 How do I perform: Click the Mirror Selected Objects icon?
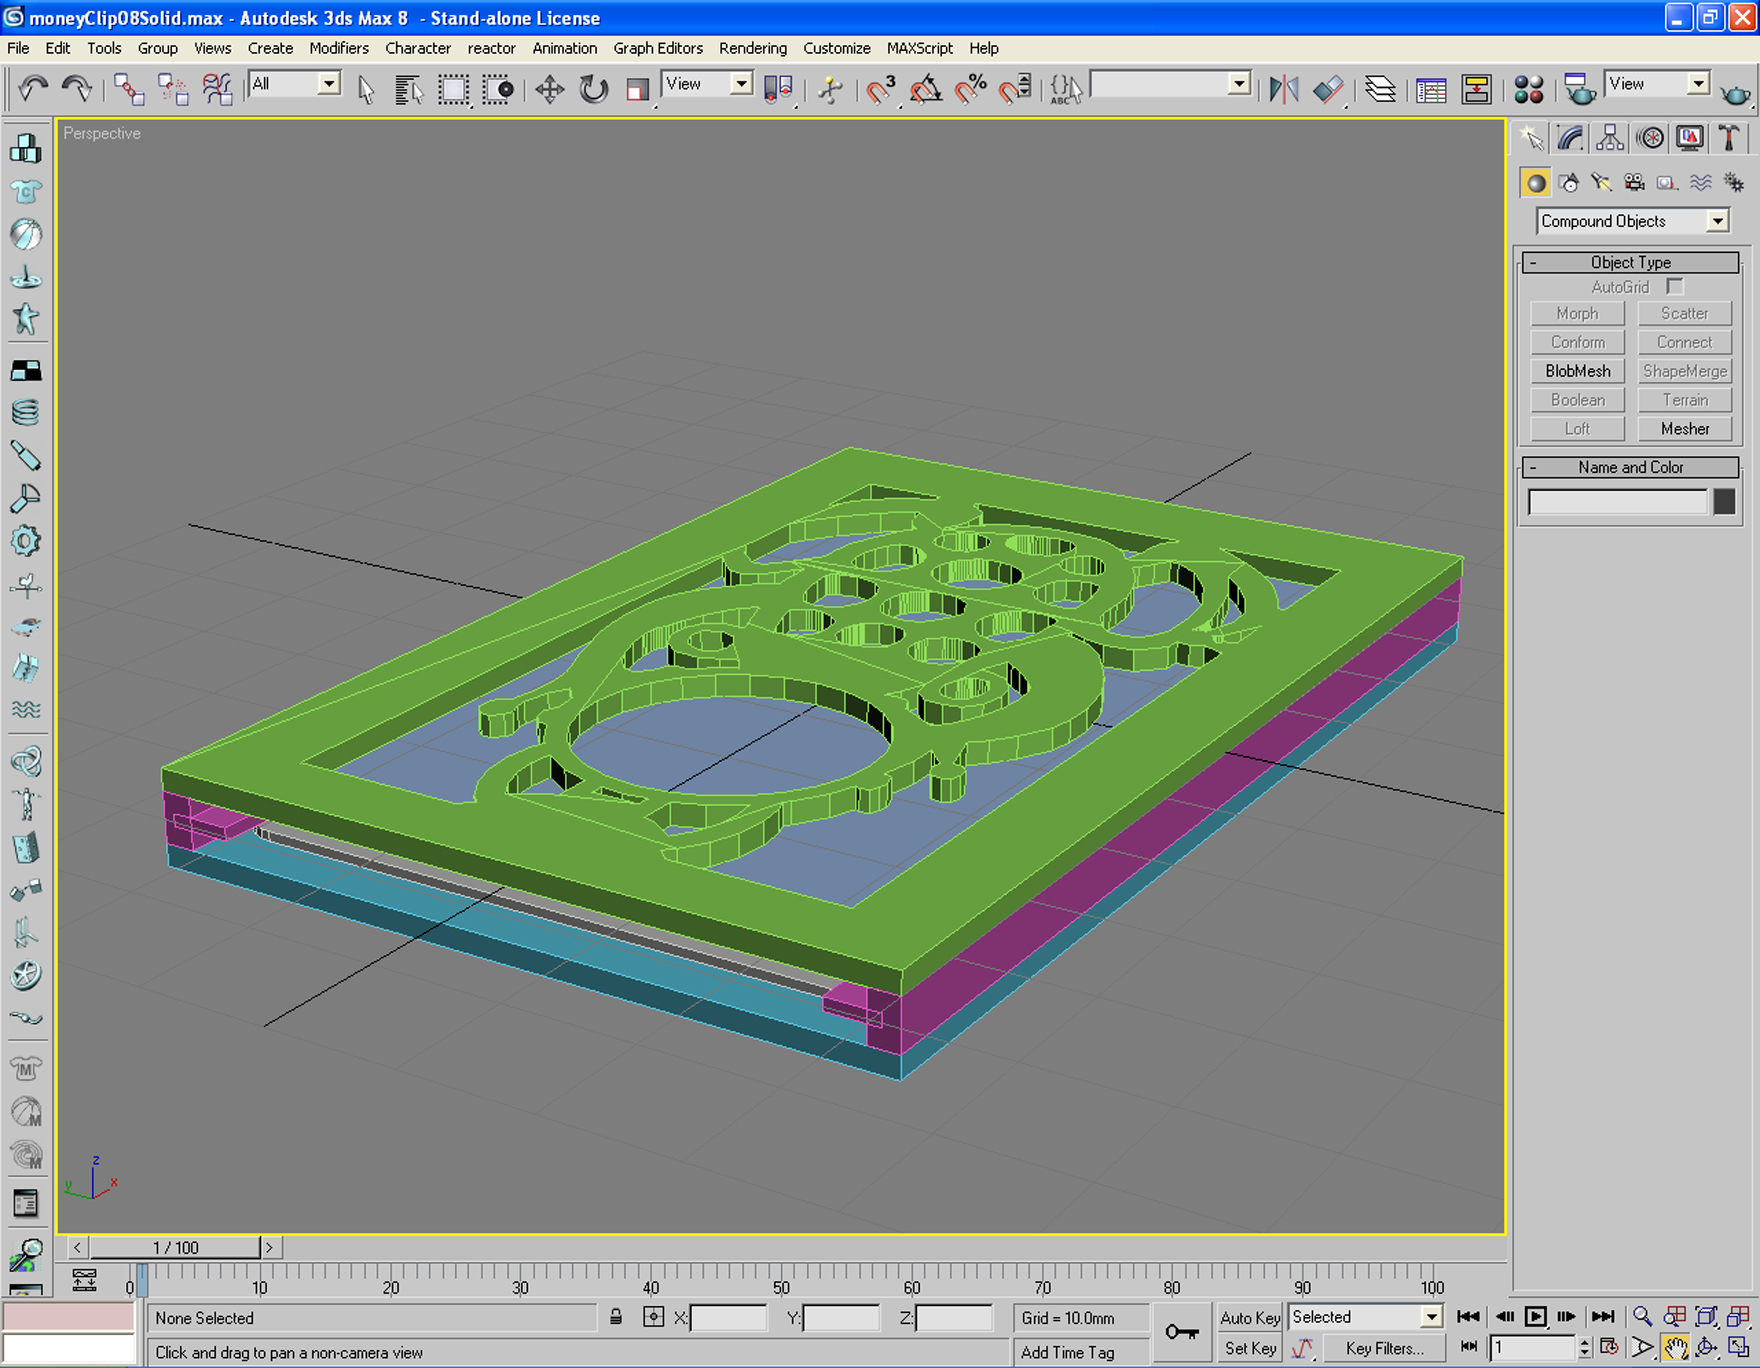click(x=1283, y=90)
